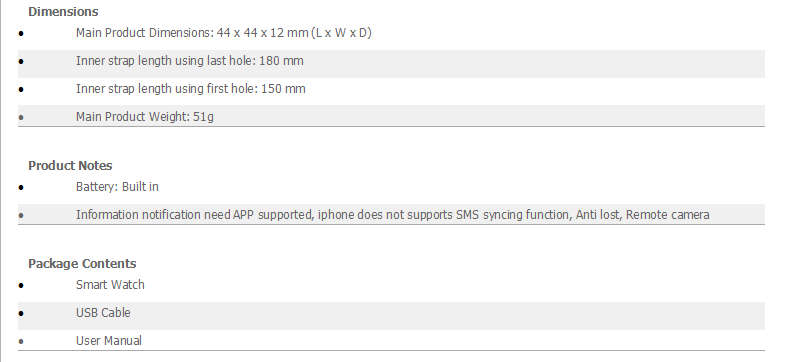Image resolution: width=792 pixels, height=362 pixels.
Task: Click the inner strap length first hole row
Action: tap(391, 89)
